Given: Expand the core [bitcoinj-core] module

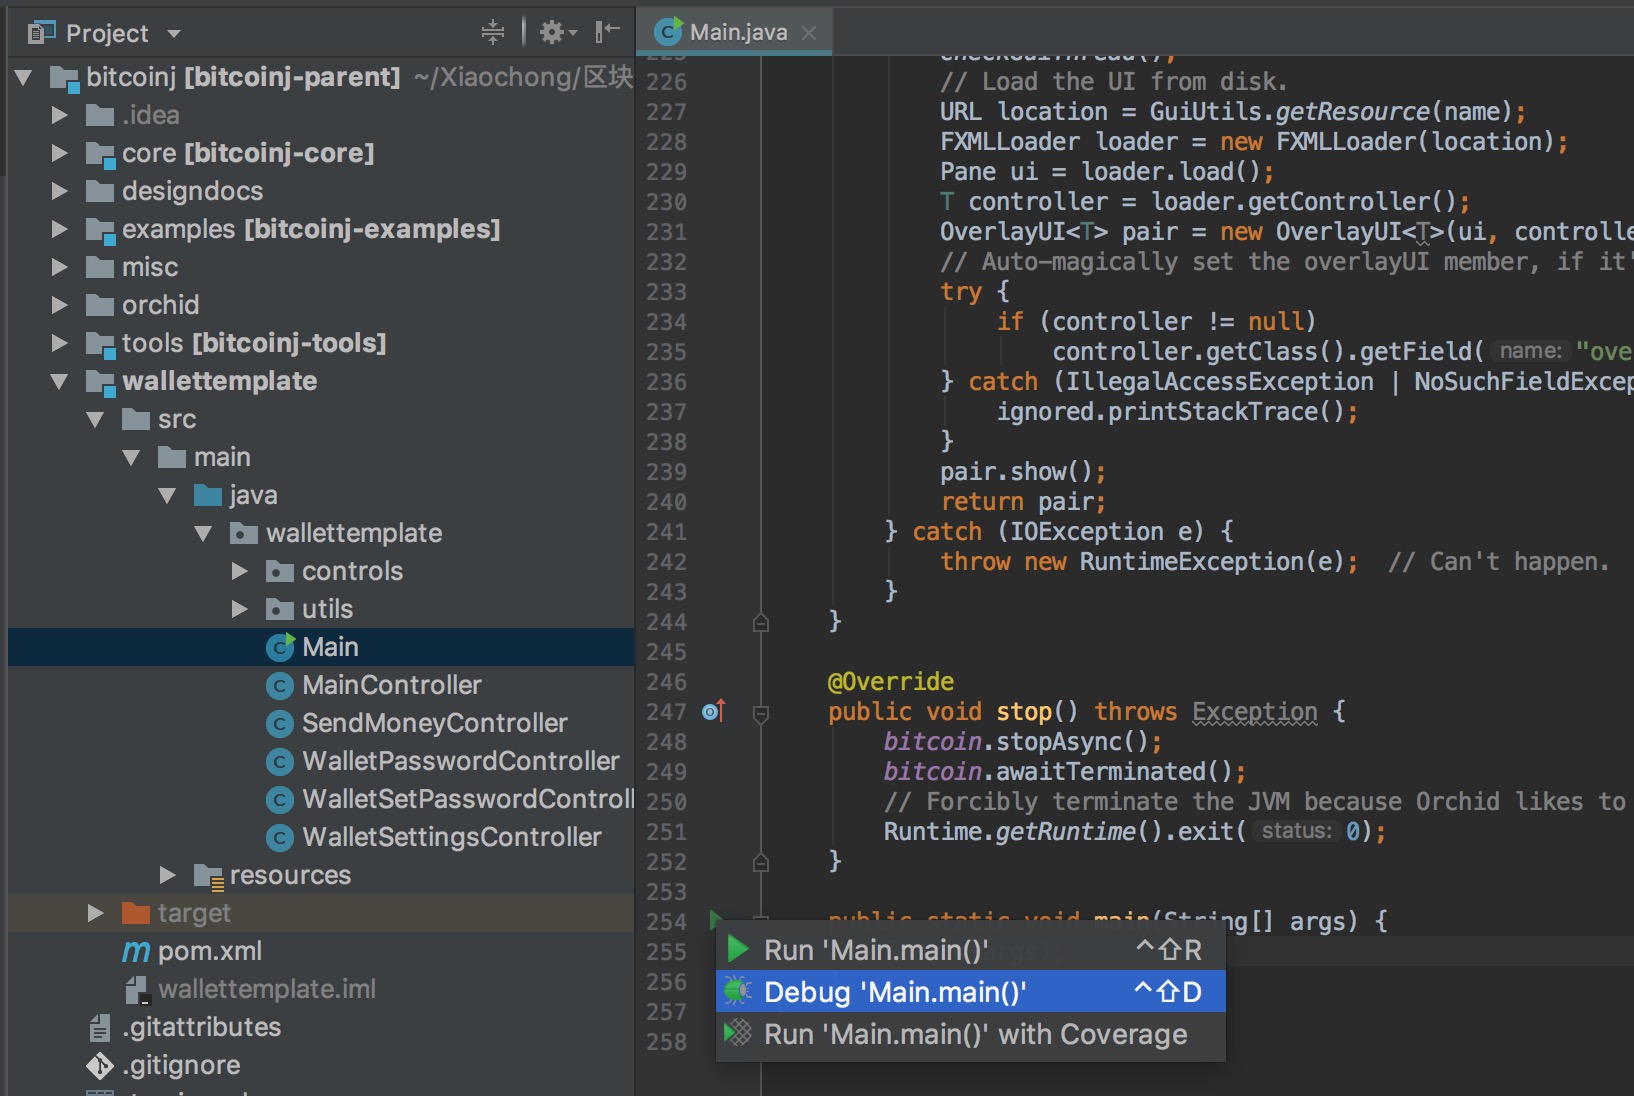Looking at the screenshot, I should point(59,153).
